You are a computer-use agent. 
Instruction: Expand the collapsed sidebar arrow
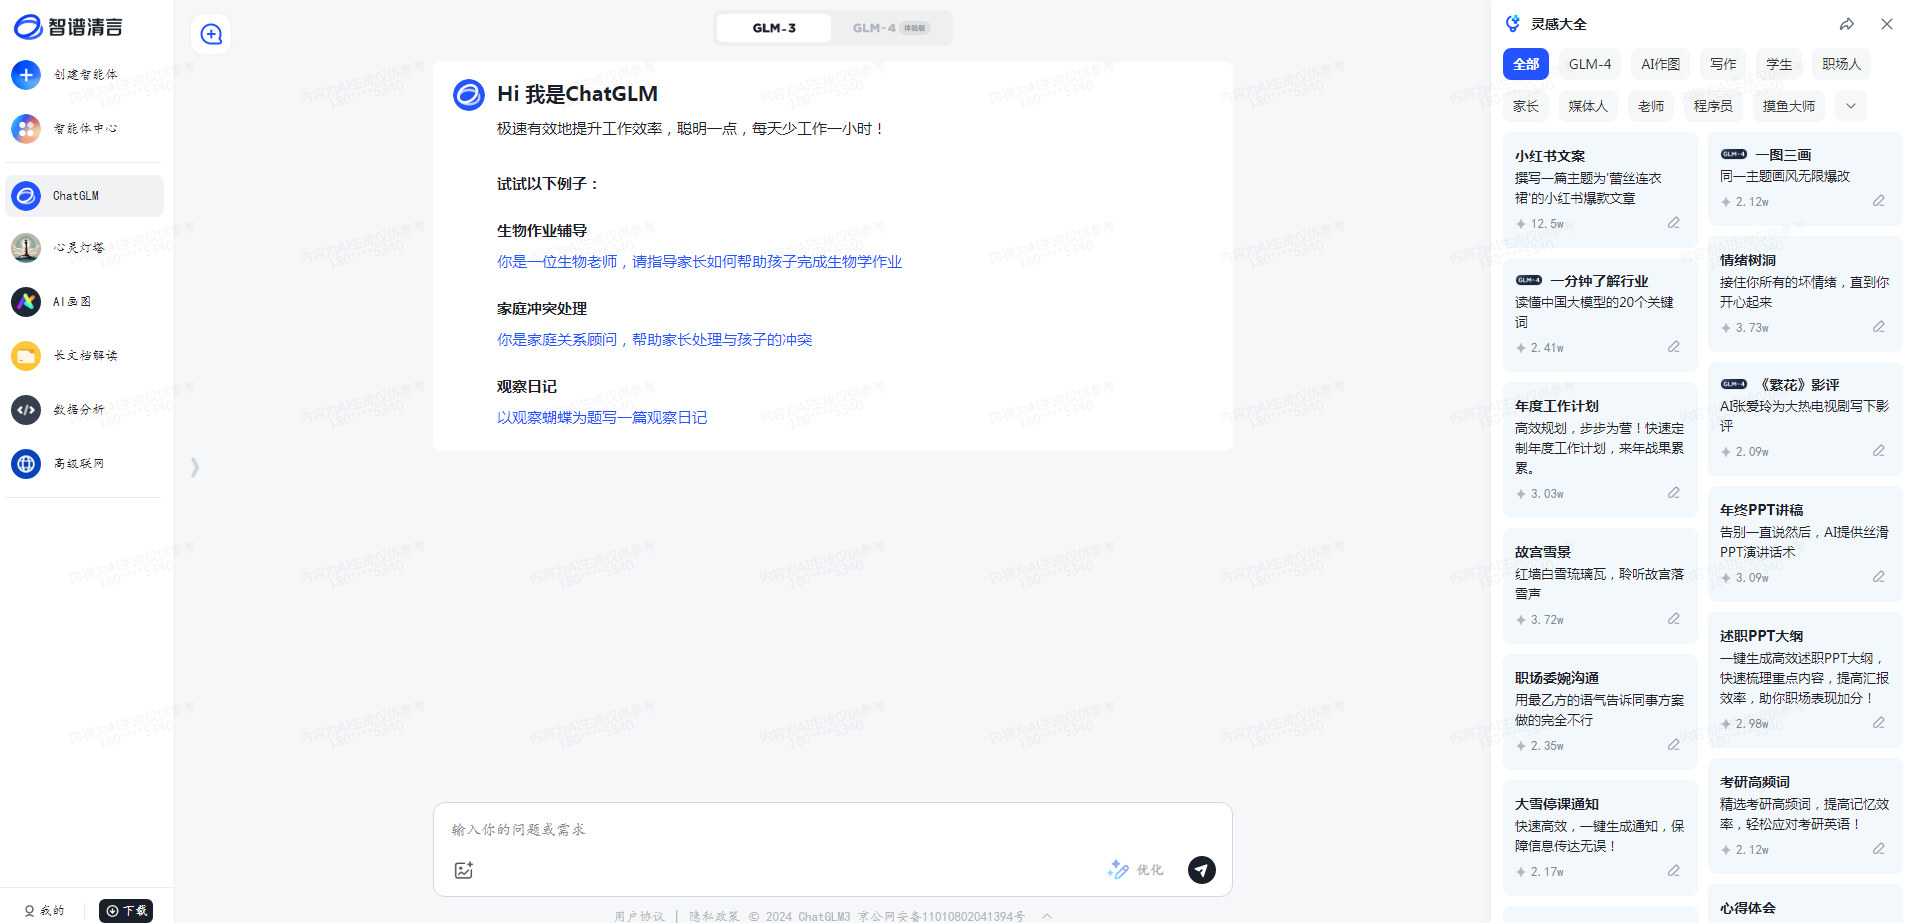[195, 467]
